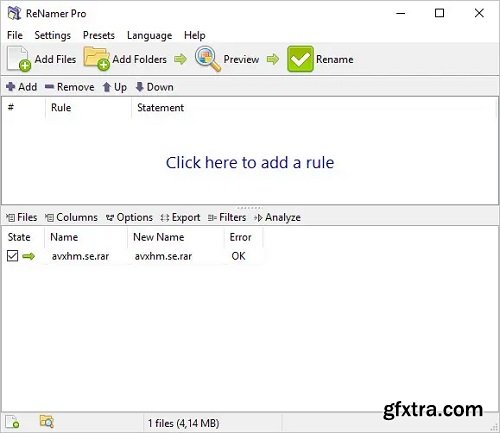
Task: Click the plus icon to add rule
Action: click(x=11, y=87)
